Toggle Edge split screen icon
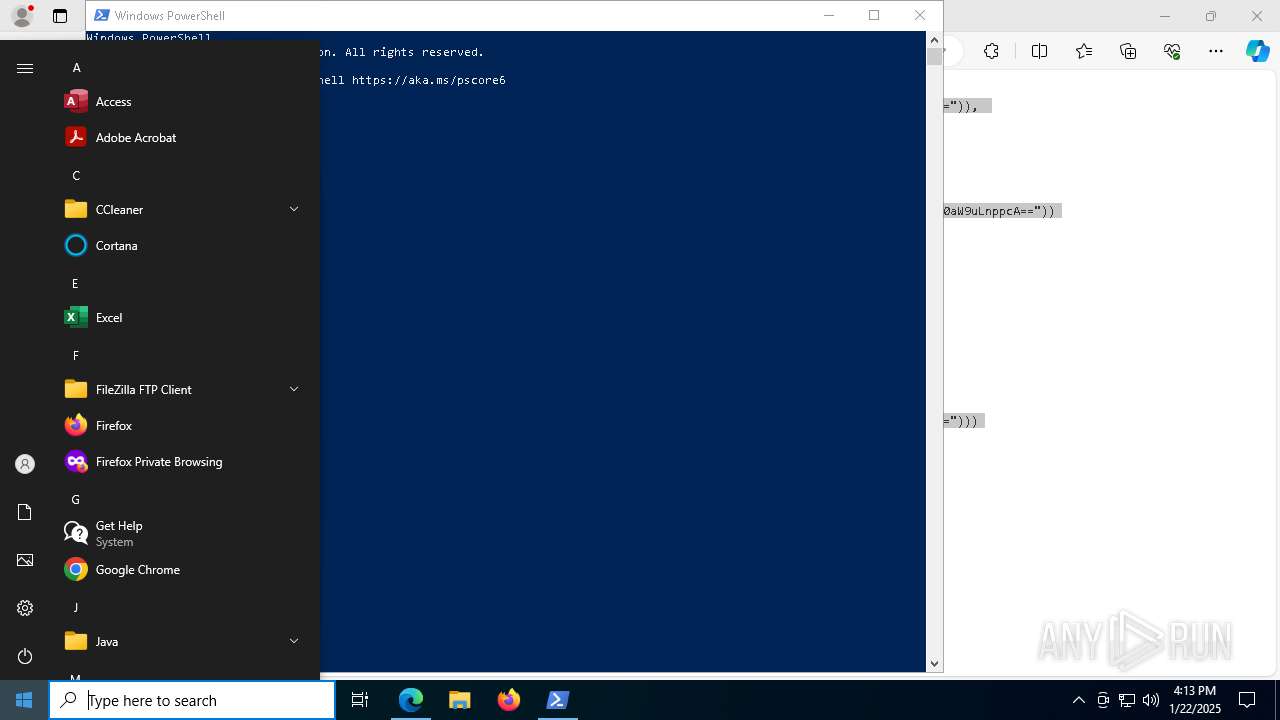 coord(1039,51)
